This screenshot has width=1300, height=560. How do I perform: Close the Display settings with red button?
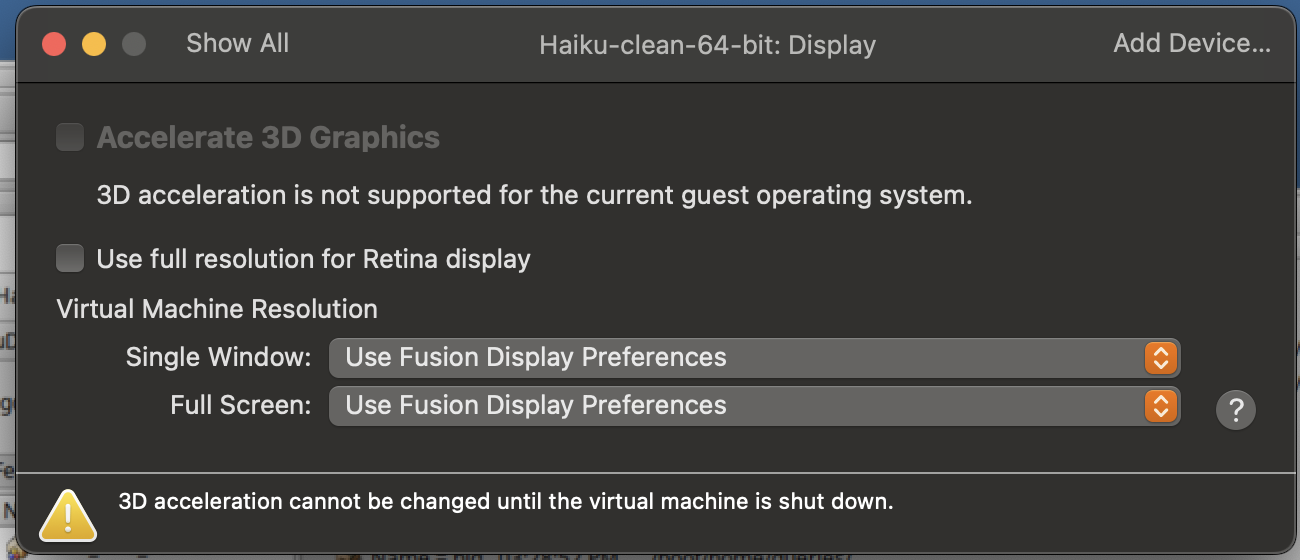[54, 44]
